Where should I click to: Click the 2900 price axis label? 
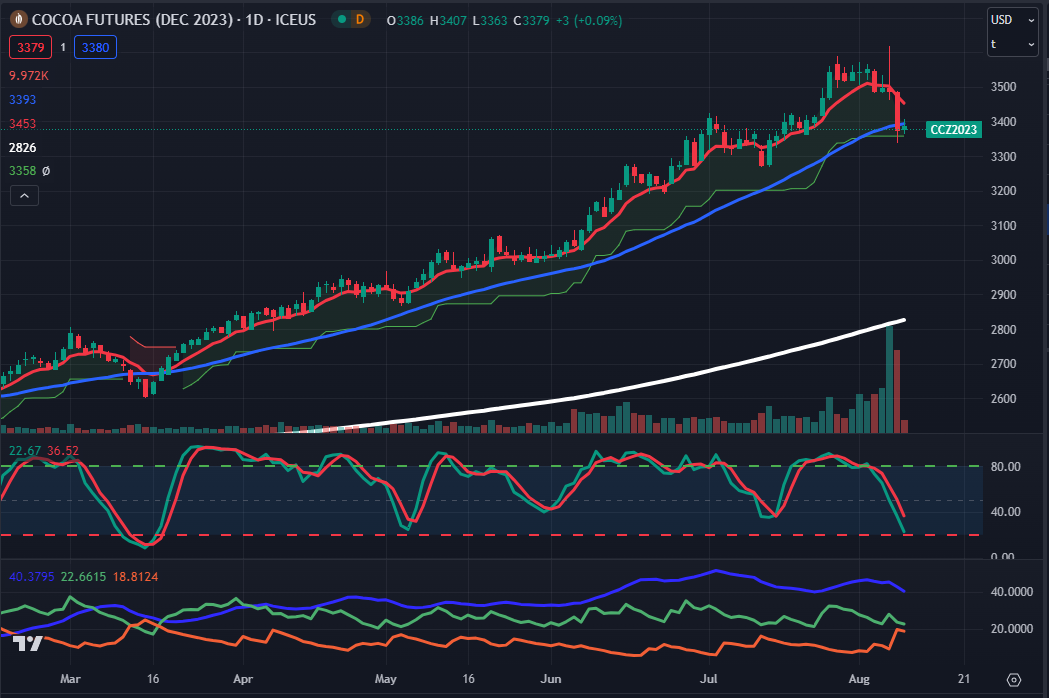[1003, 294]
